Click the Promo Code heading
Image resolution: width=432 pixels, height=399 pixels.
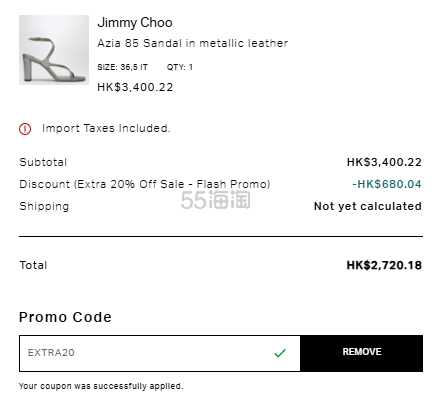(x=65, y=317)
